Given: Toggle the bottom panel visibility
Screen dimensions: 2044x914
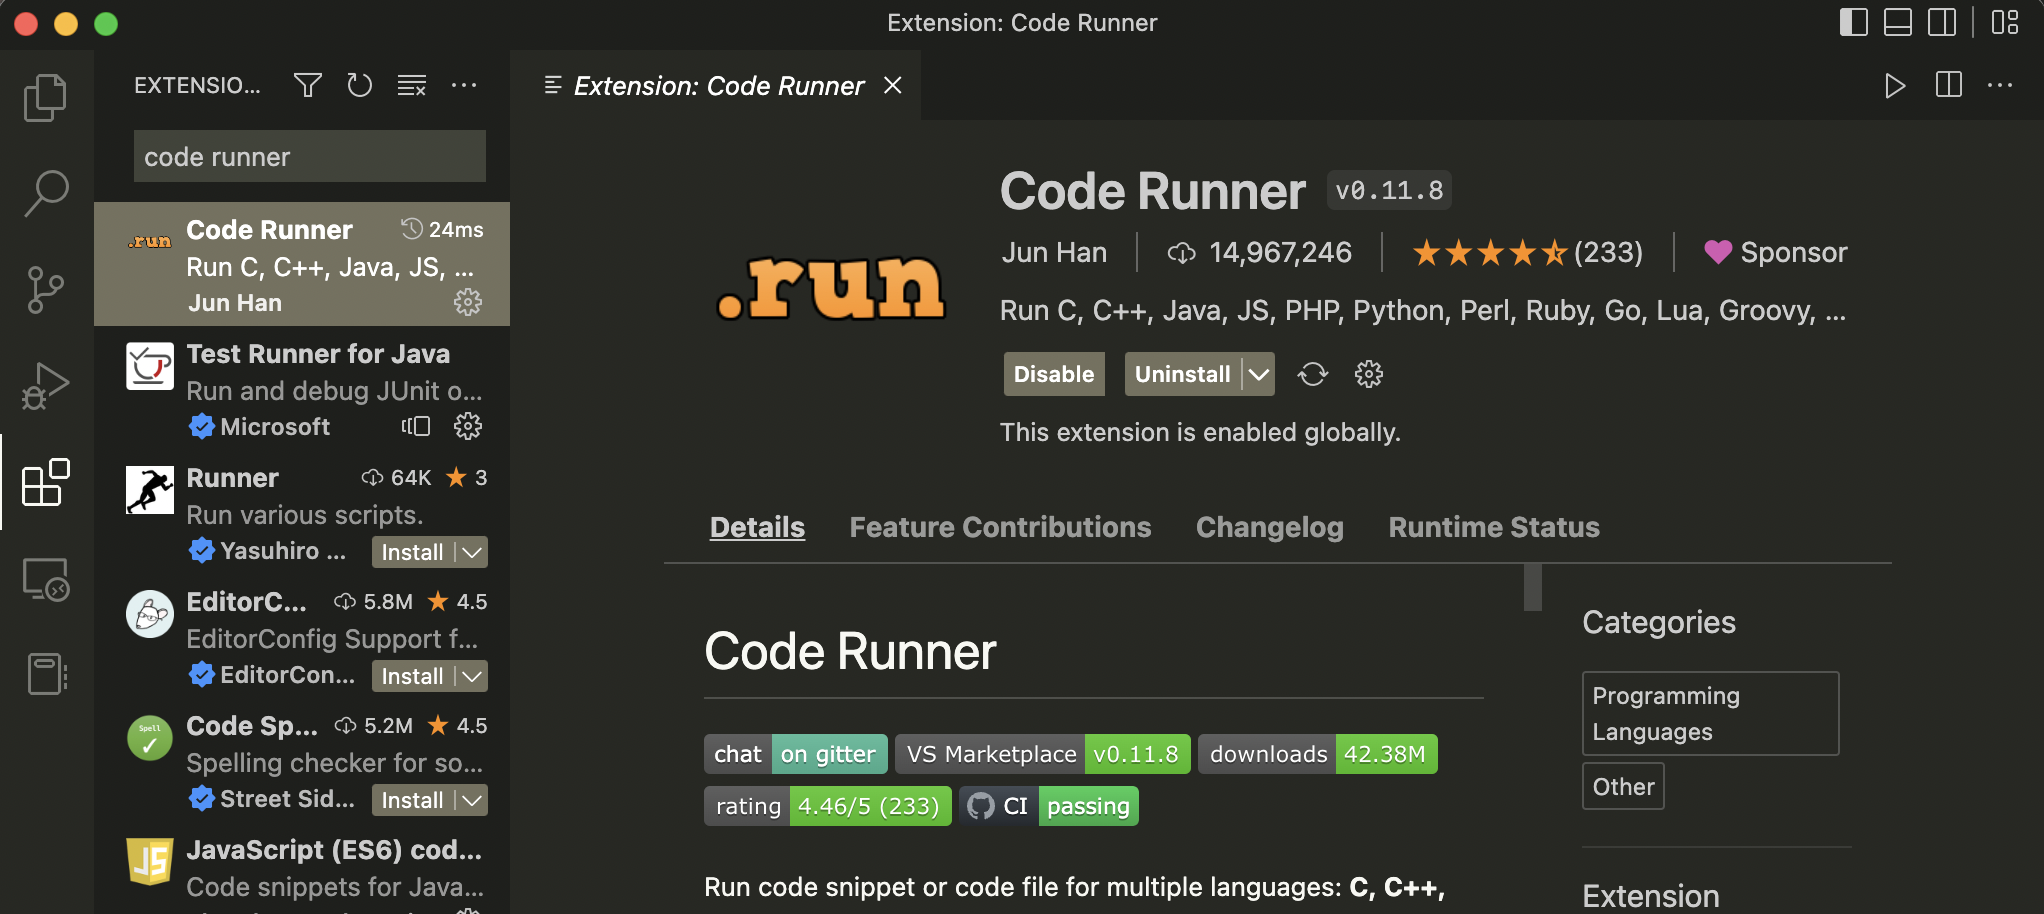Looking at the screenshot, I should tap(1898, 22).
